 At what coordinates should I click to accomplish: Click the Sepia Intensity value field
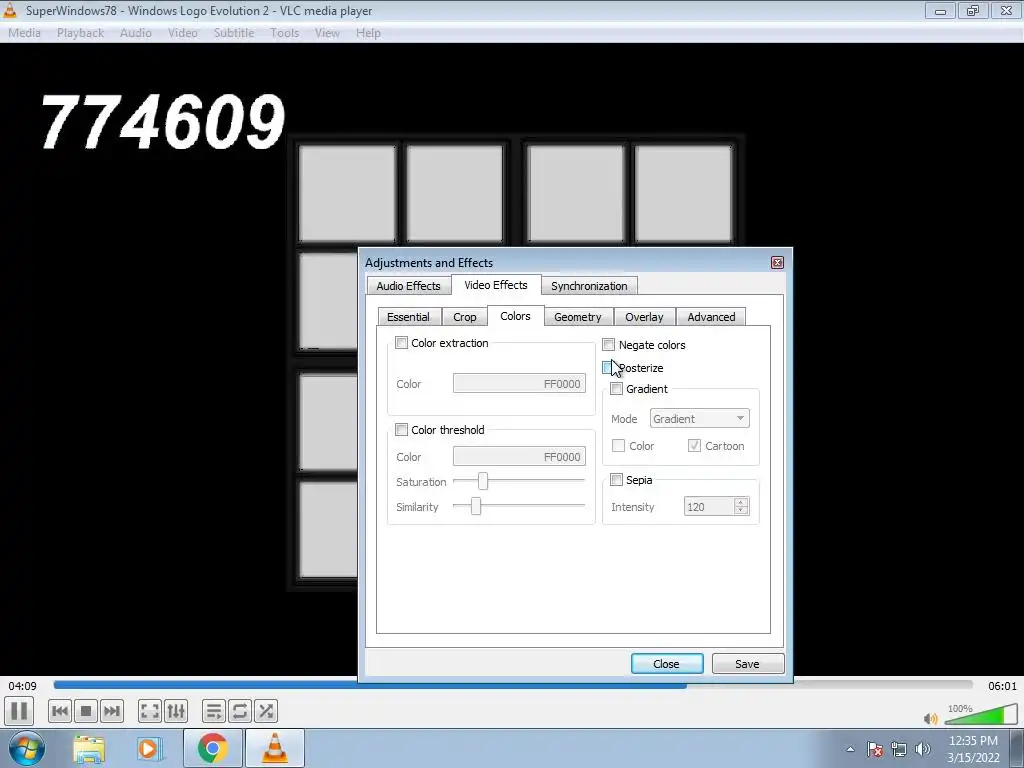[x=709, y=507]
